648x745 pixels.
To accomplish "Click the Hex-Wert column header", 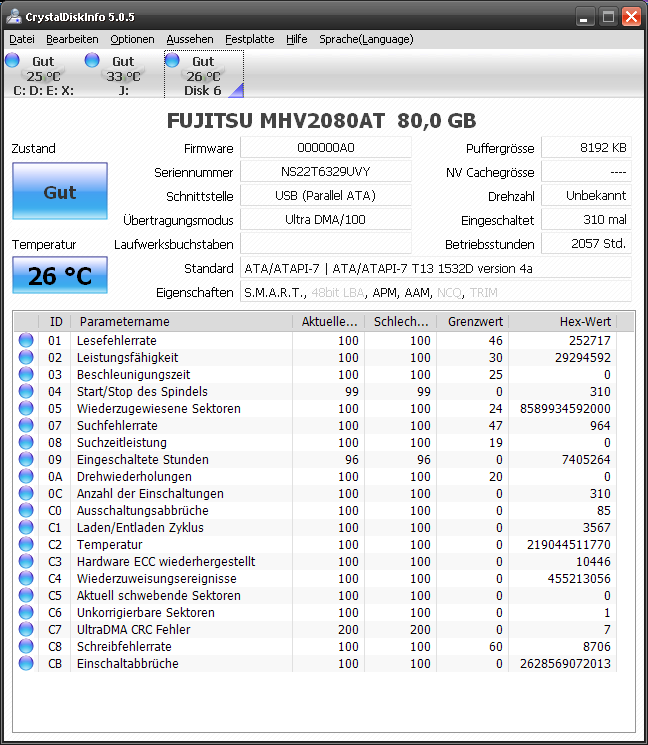I will 562,322.
